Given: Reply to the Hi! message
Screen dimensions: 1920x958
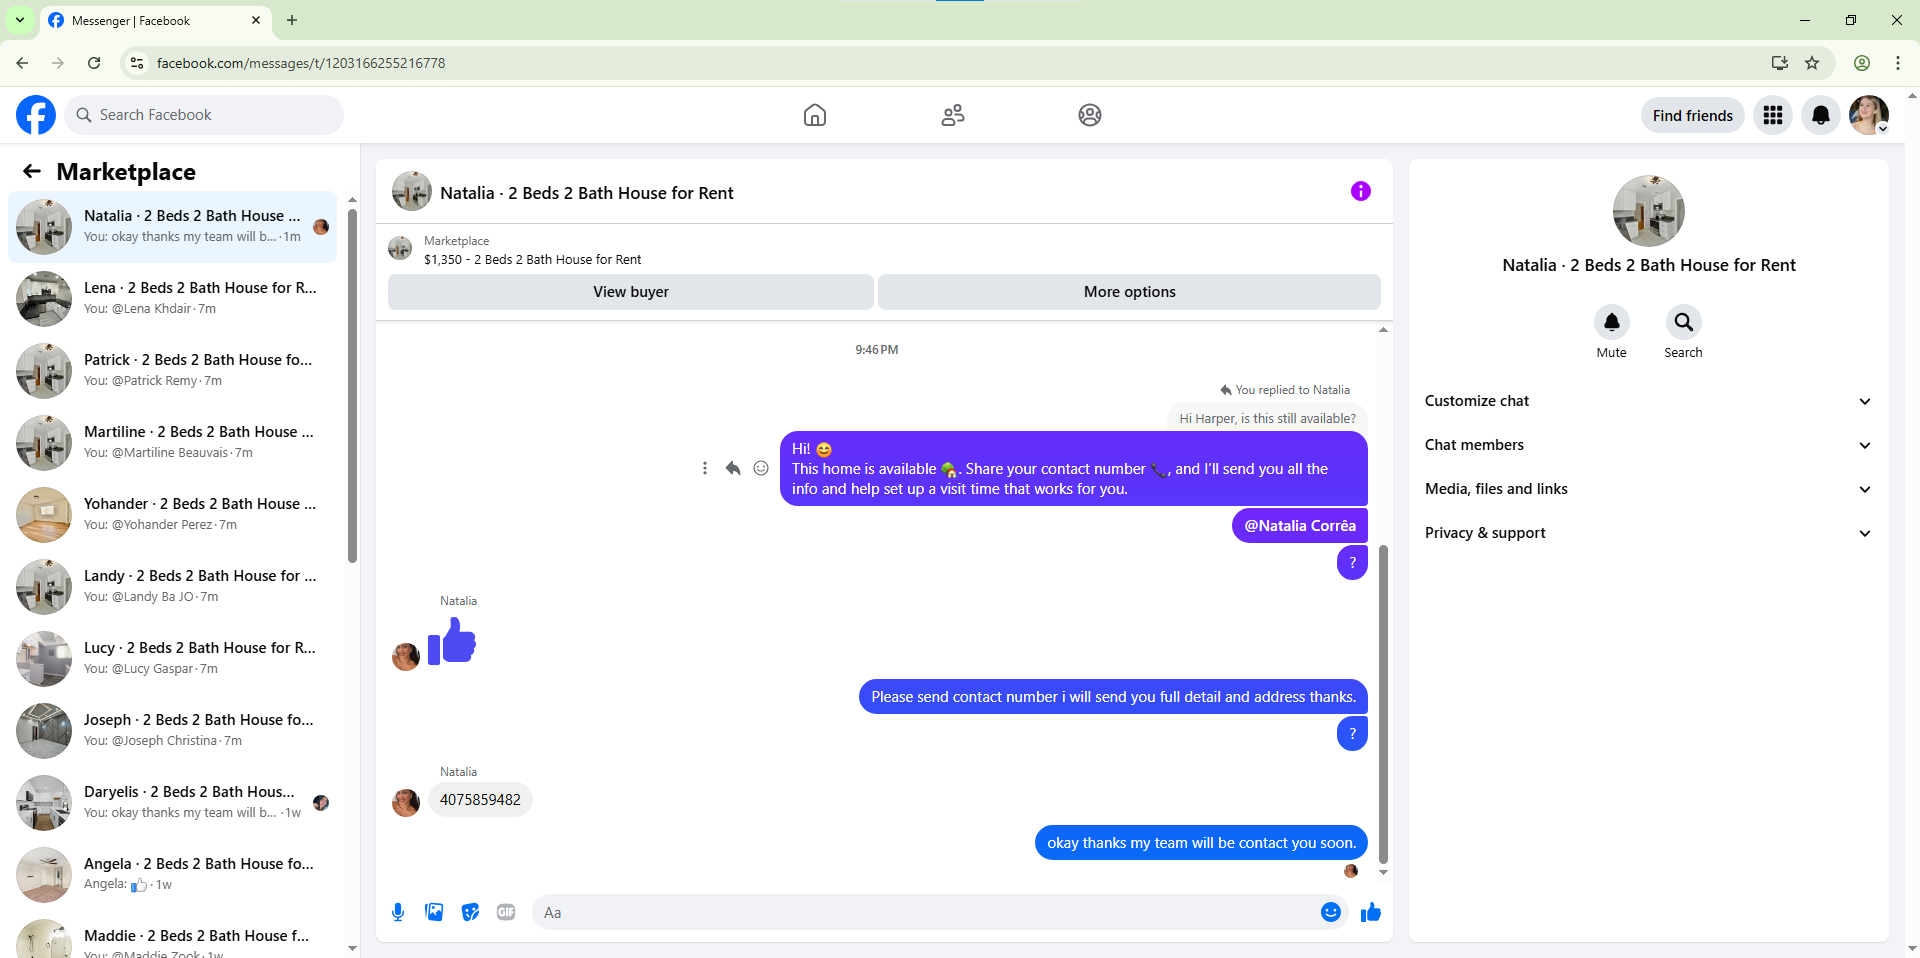Looking at the screenshot, I should 733,468.
